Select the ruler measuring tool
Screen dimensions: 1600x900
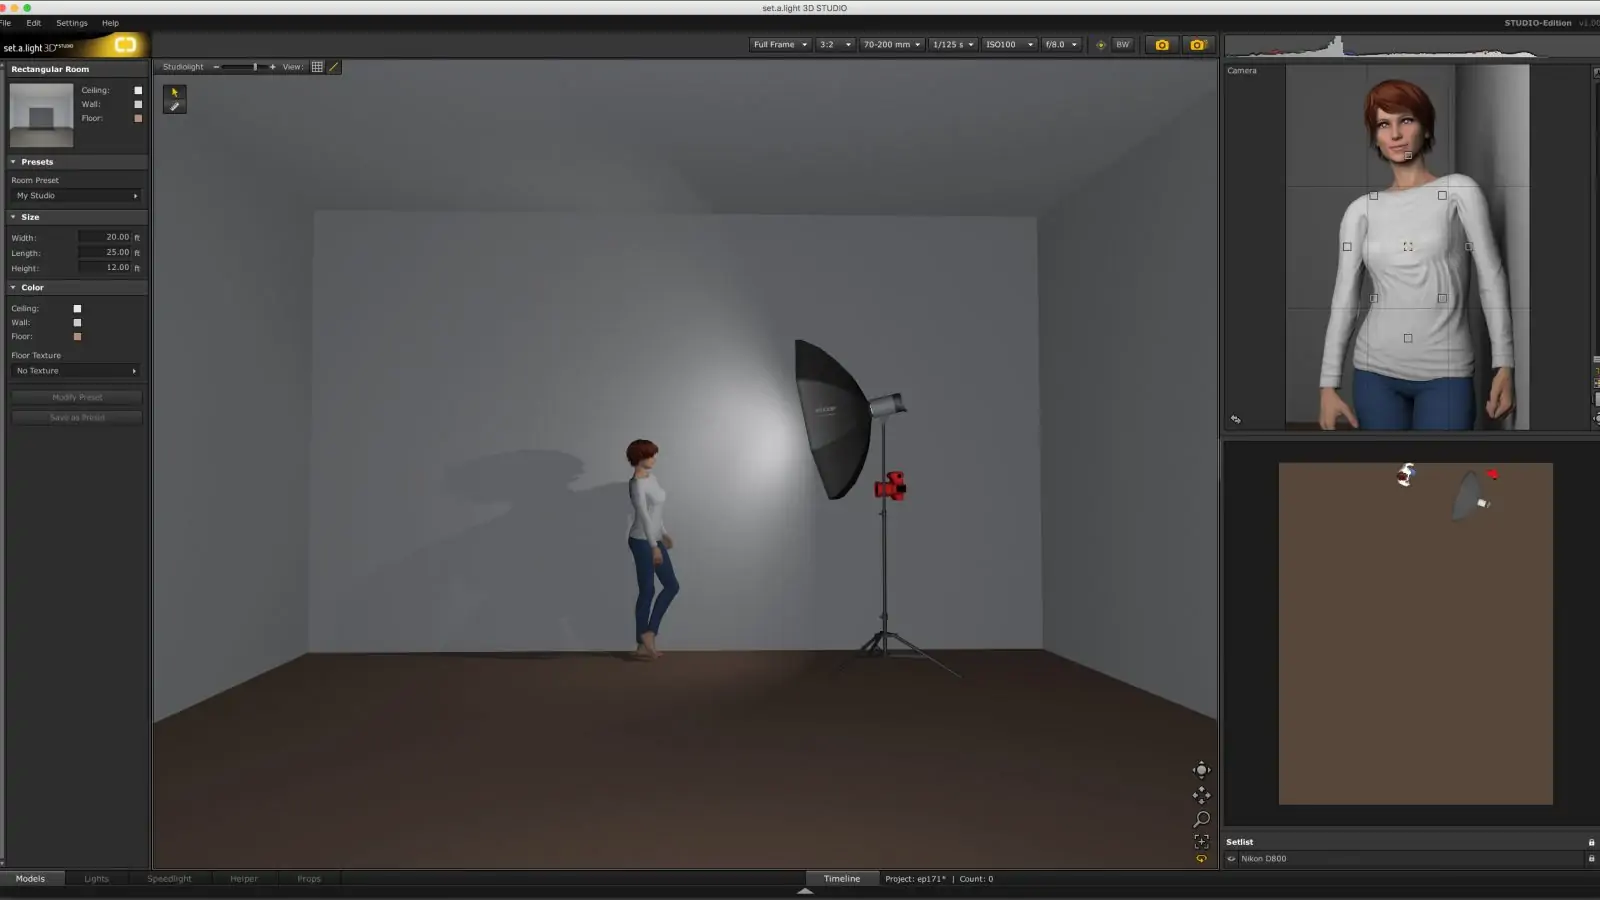(175, 106)
